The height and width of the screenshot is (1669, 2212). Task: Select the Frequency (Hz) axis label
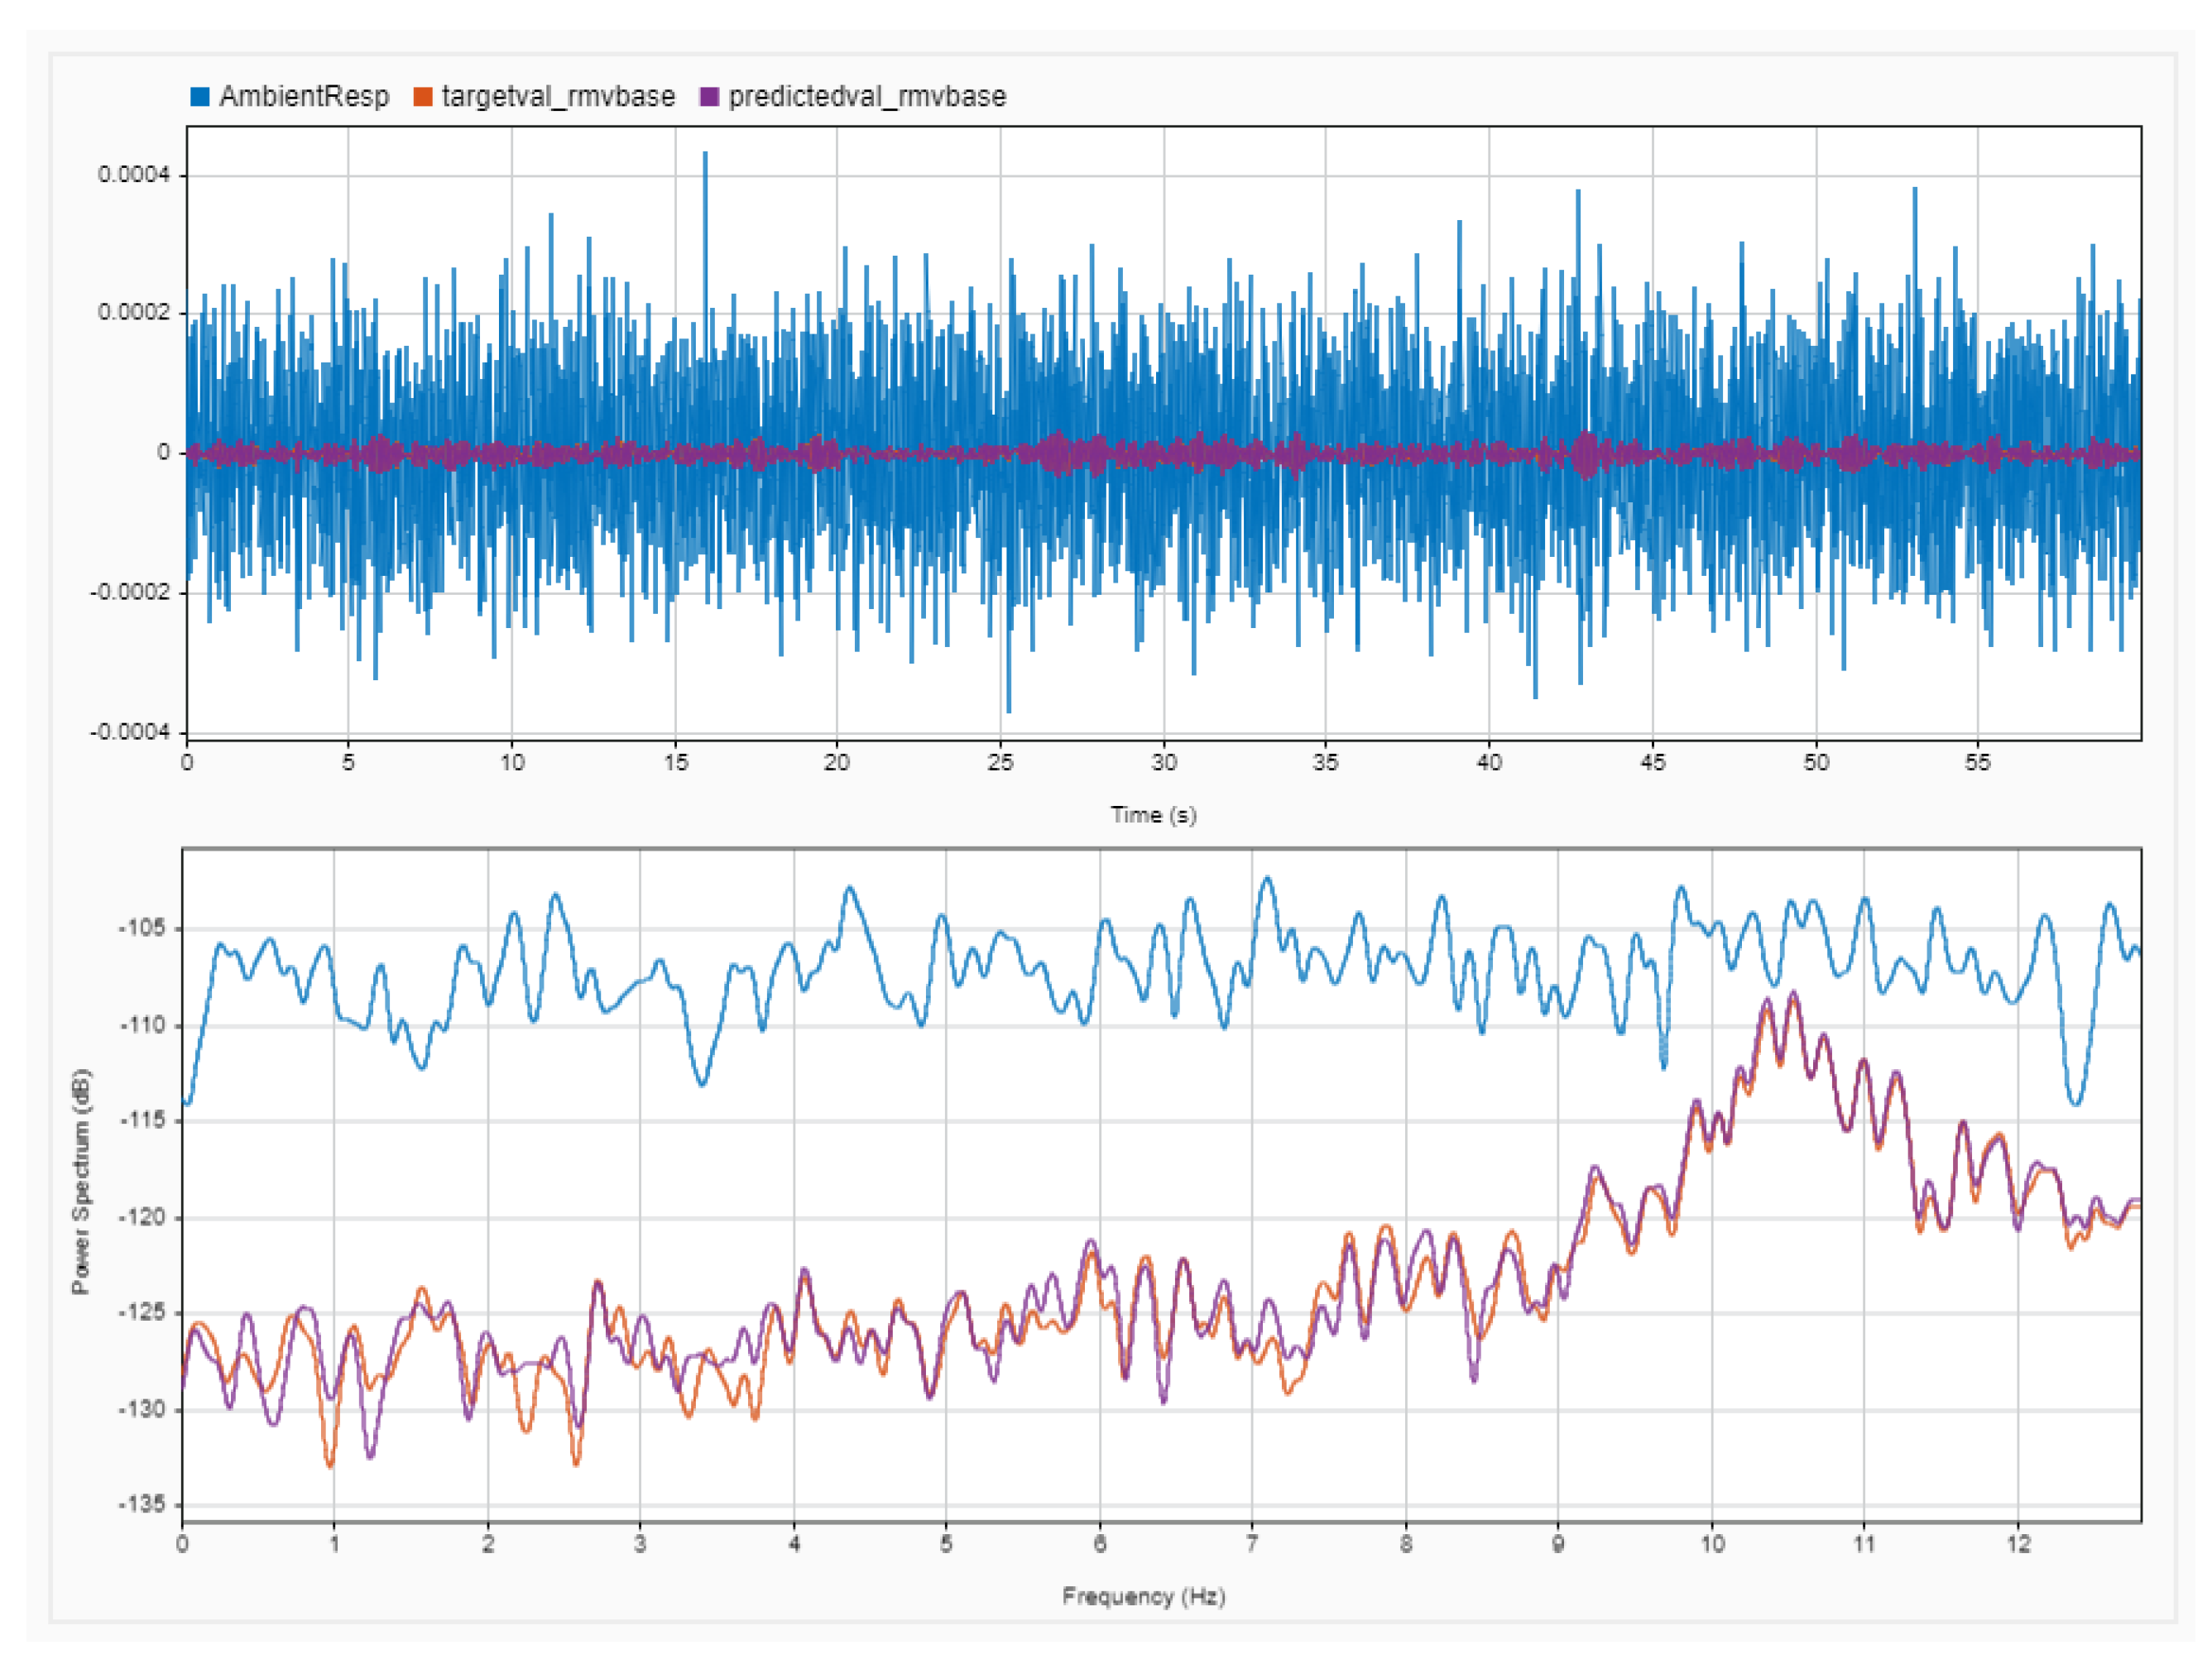pyautogui.click(x=1143, y=1596)
